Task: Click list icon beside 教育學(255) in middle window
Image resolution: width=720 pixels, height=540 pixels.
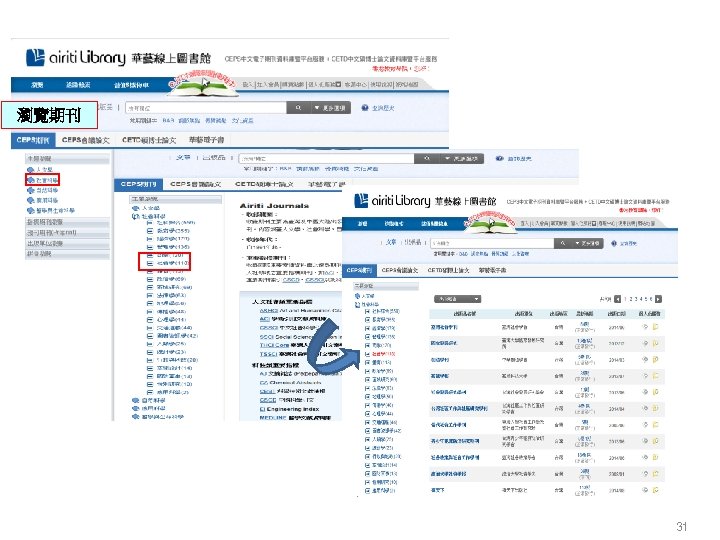Action: [x=150, y=231]
